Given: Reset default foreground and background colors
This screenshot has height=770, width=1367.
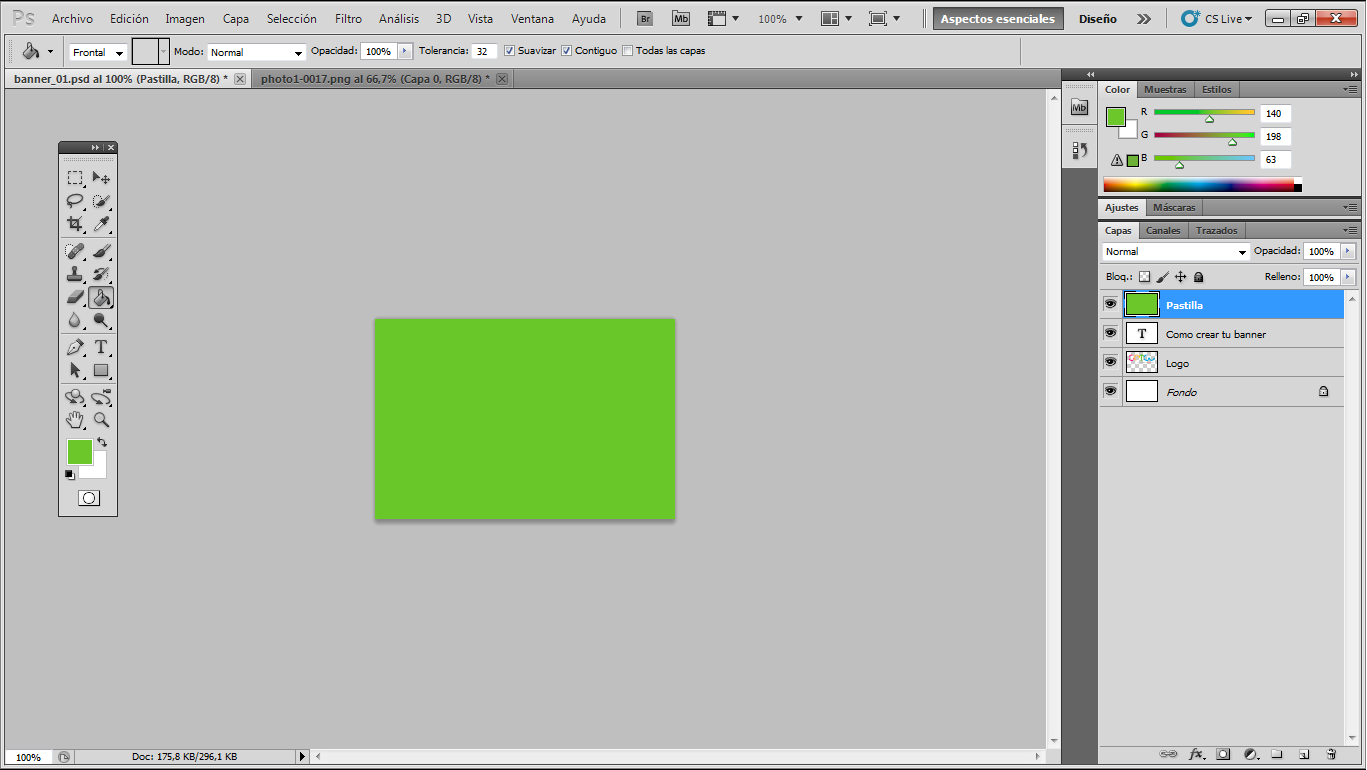Looking at the screenshot, I should coord(70,474).
